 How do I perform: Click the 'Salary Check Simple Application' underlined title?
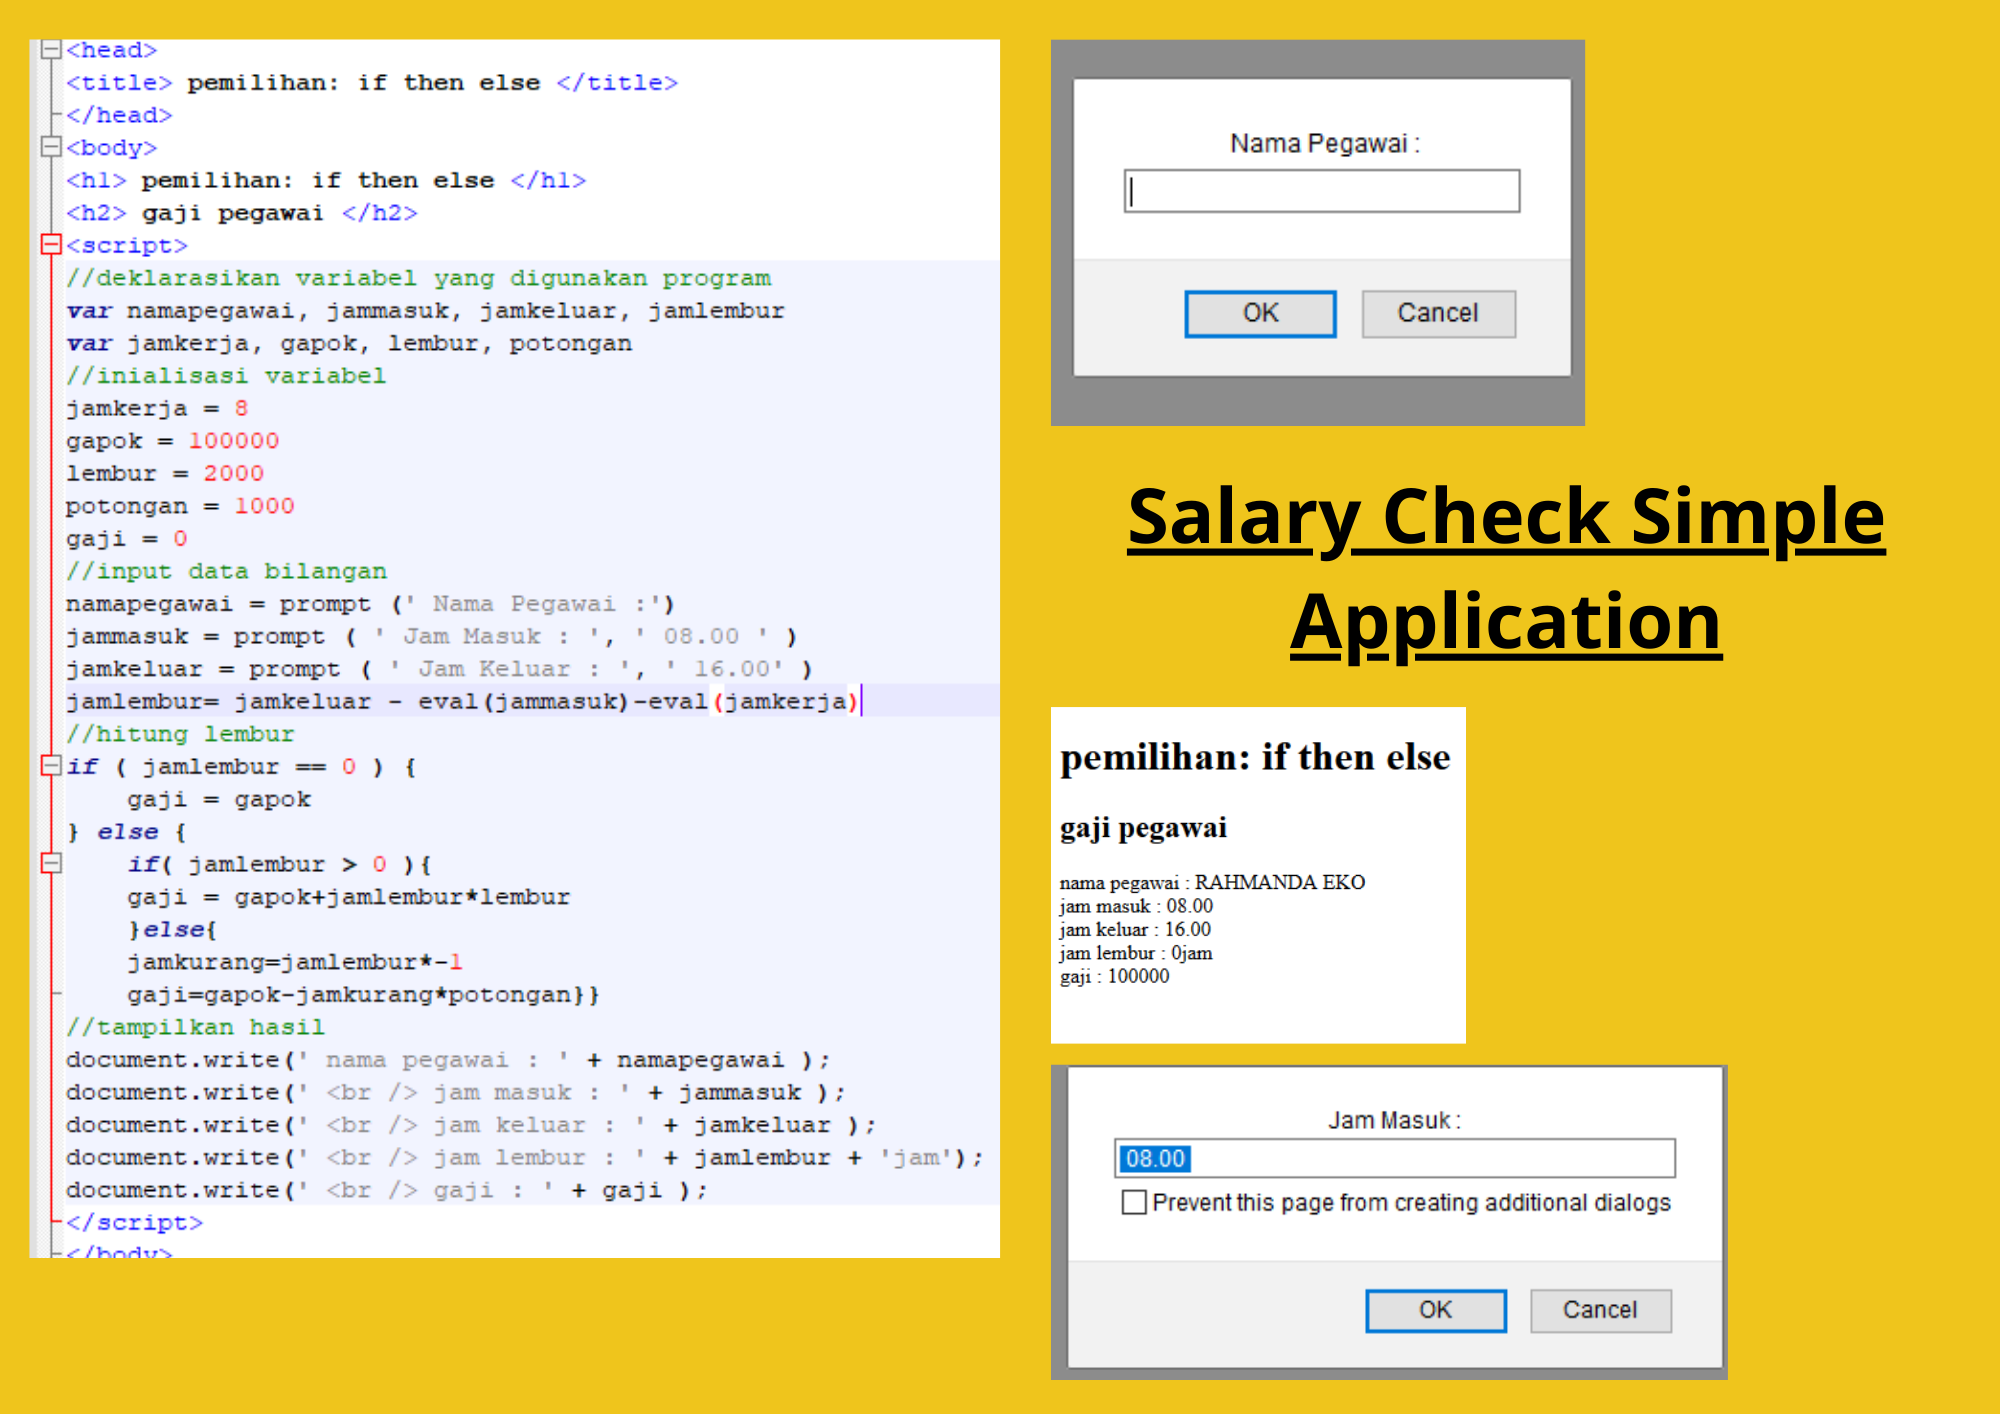[x=1505, y=568]
